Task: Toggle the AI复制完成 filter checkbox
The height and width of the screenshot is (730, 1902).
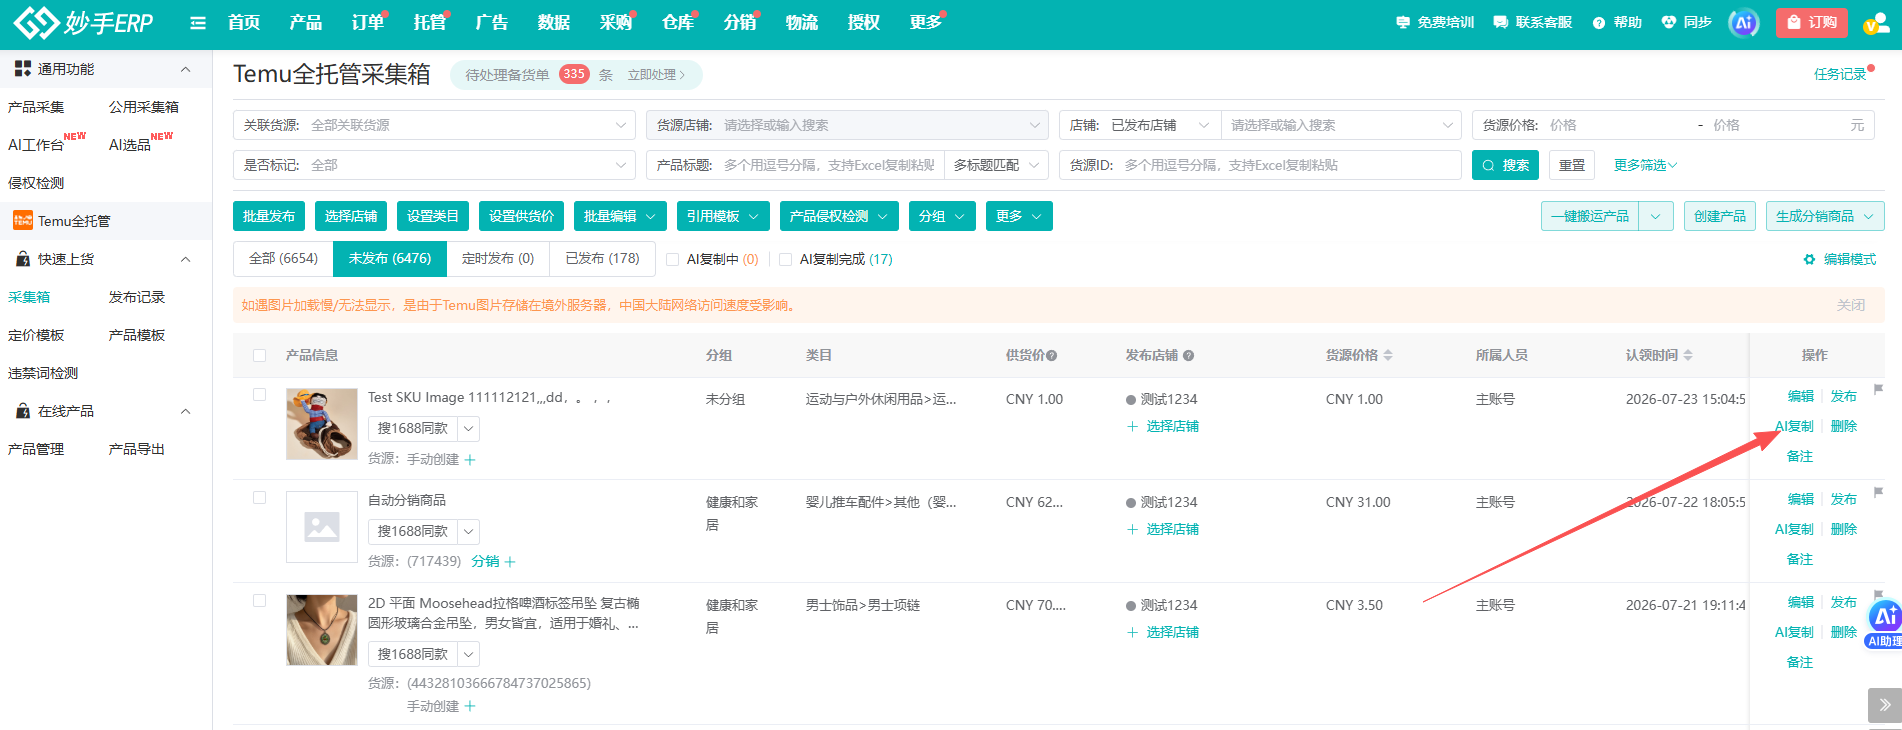Action: click(x=786, y=260)
